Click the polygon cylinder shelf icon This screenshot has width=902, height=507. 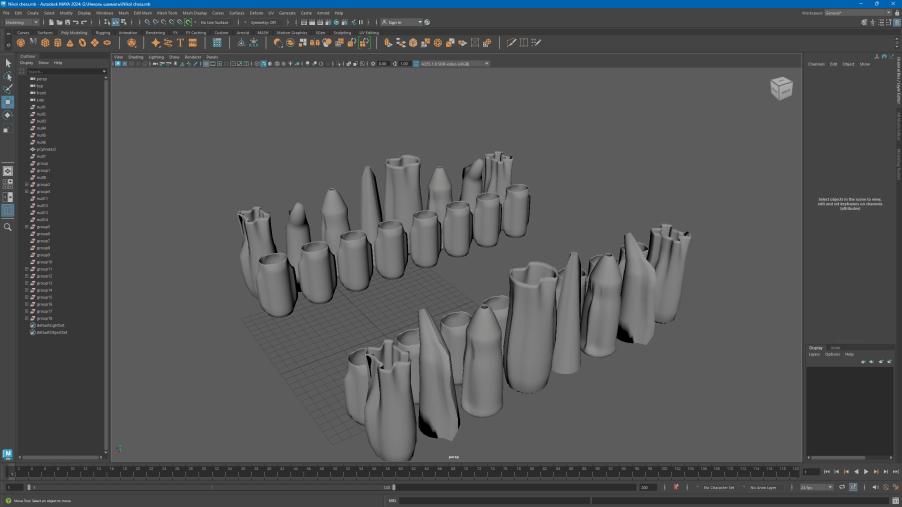(58, 43)
